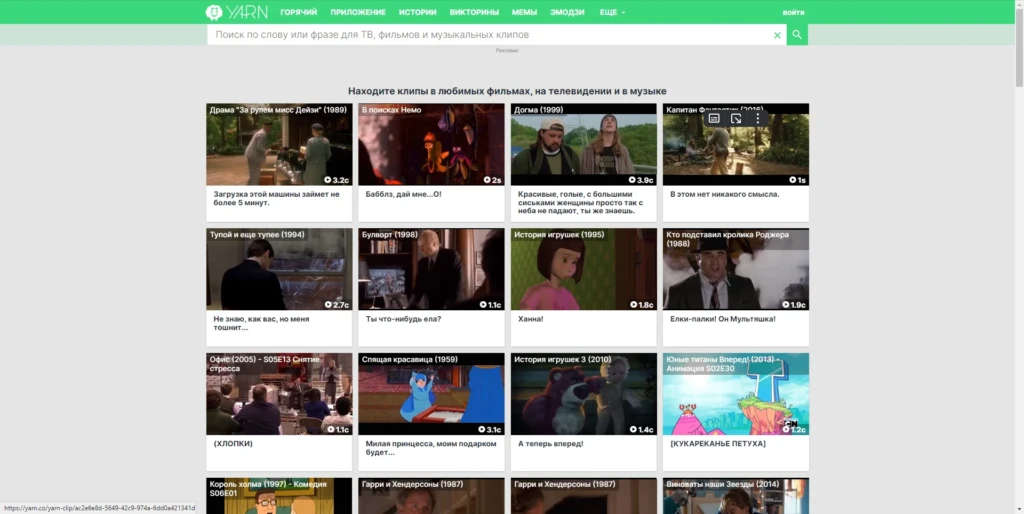The height and width of the screenshot is (514, 1024).
Task: Click the 3.1c play badge on Спящая красавица
Action: (490, 429)
